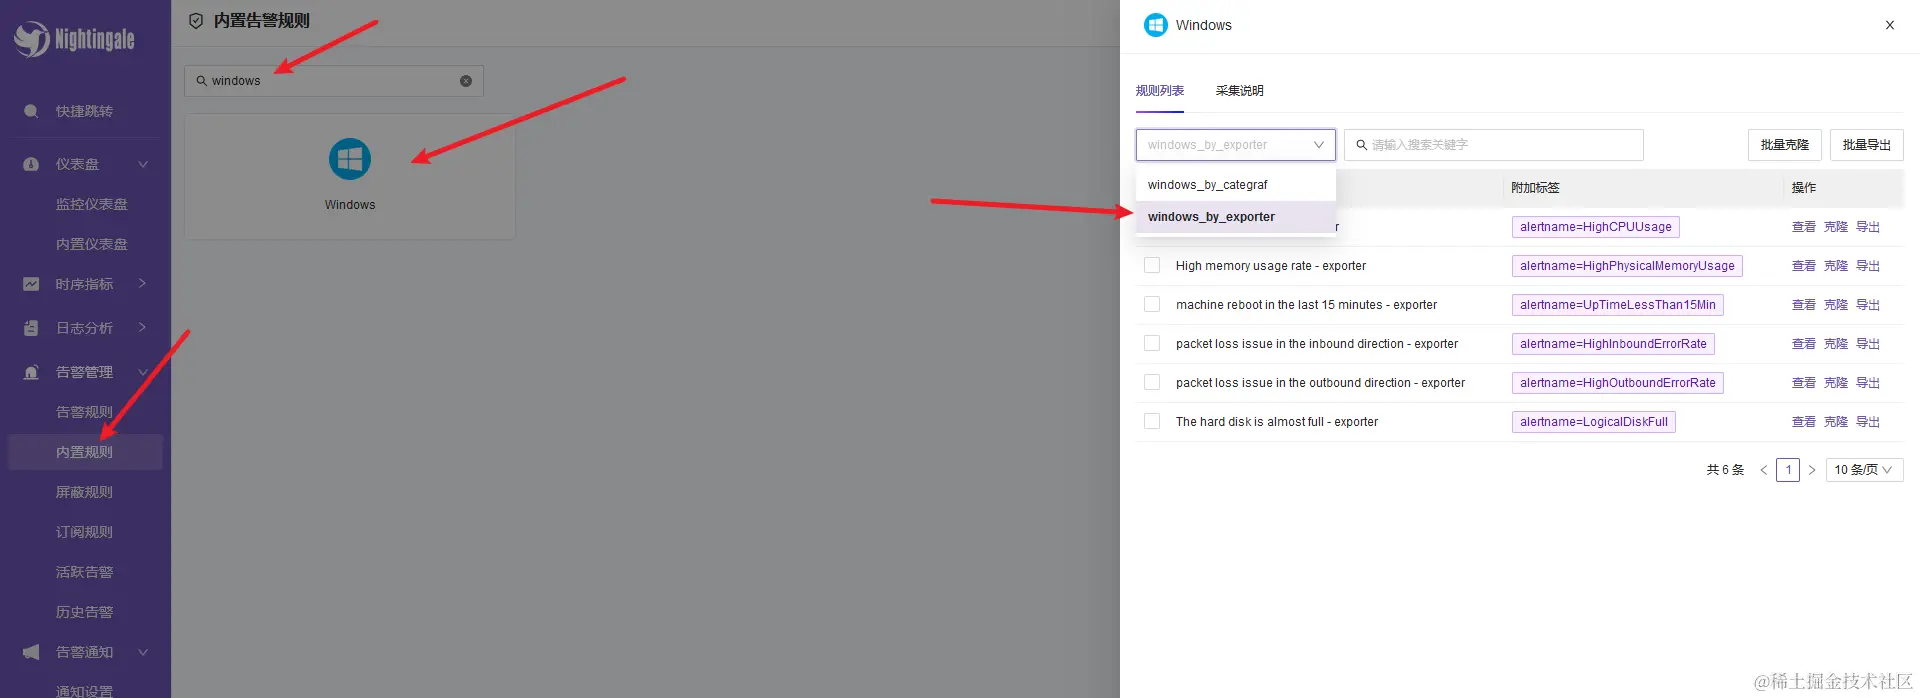The image size is (1920, 698).
Task: Switch to the 采集说明 tab
Action: tap(1240, 91)
